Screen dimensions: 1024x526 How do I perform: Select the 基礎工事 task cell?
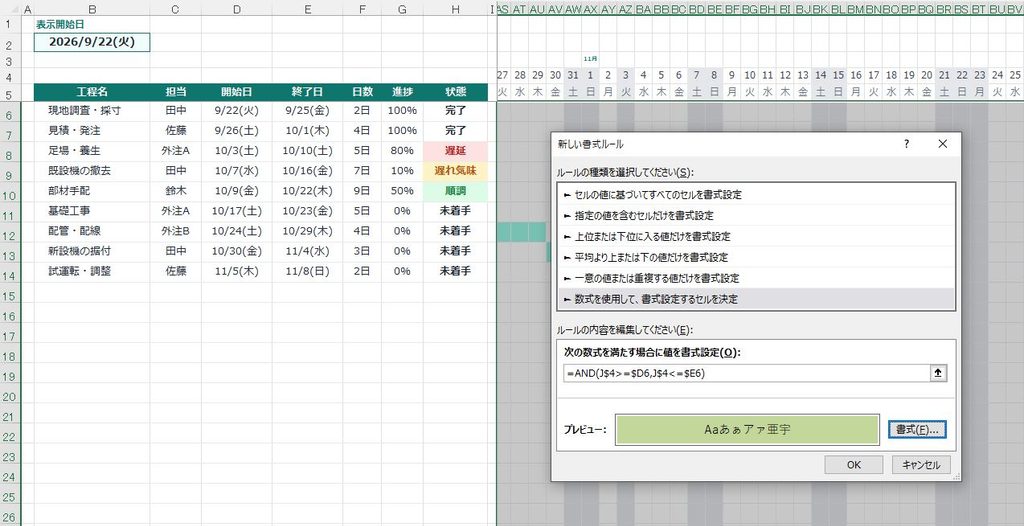(92, 210)
